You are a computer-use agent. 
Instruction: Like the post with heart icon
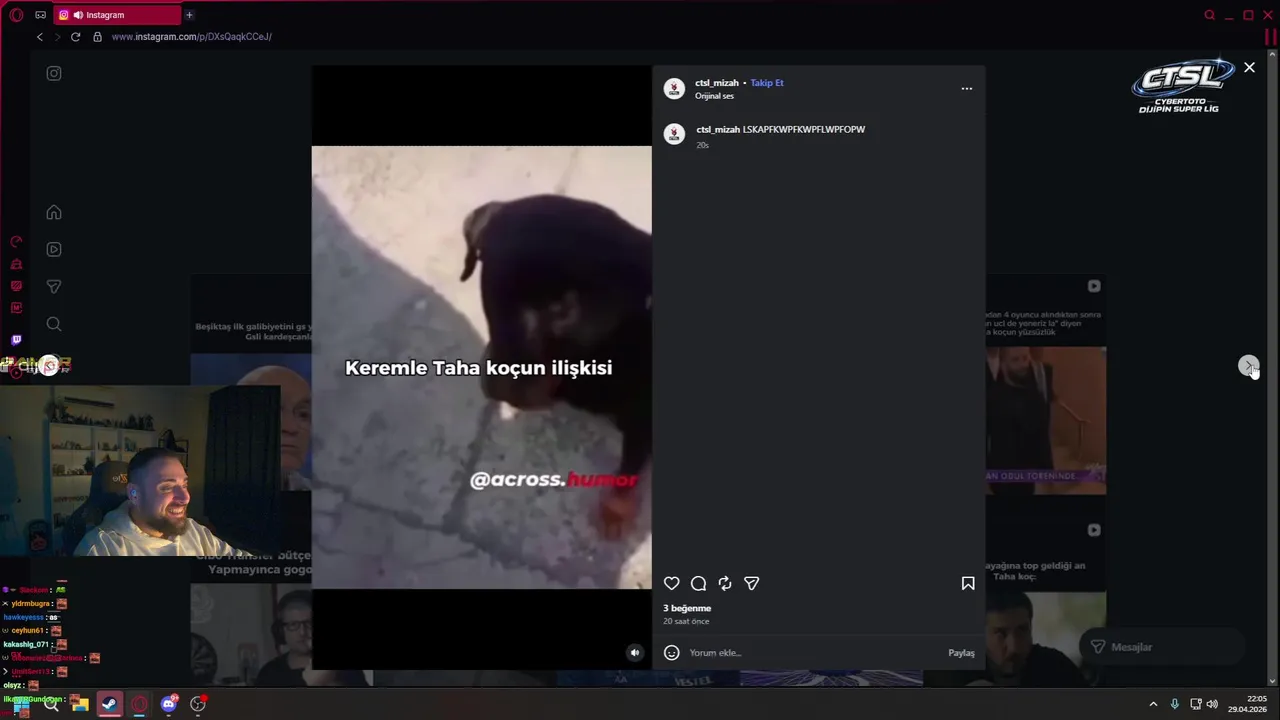672,583
